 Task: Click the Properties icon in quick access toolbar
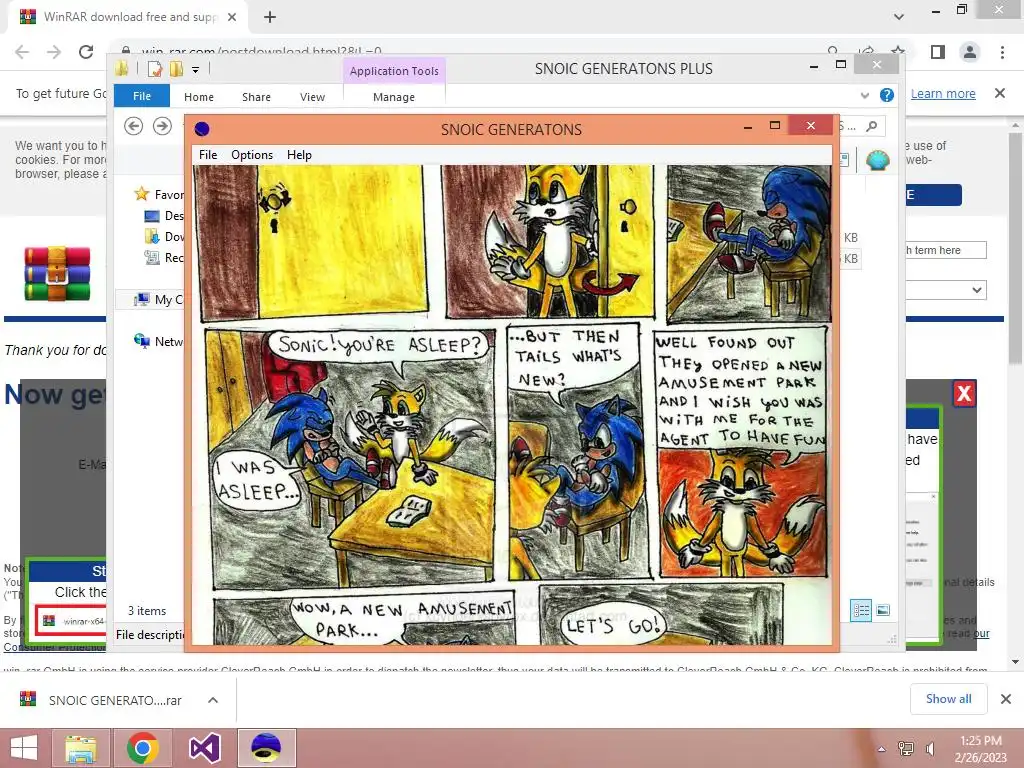[155, 69]
